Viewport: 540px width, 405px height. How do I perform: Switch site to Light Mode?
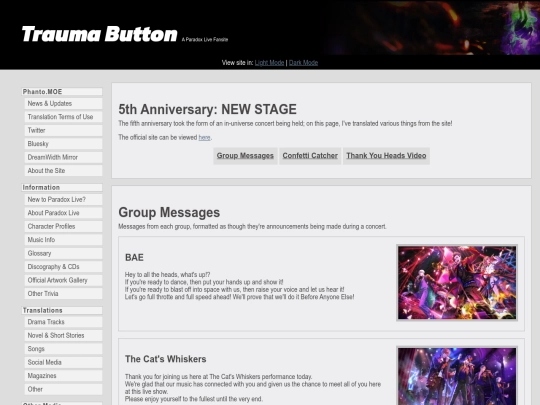pos(269,63)
